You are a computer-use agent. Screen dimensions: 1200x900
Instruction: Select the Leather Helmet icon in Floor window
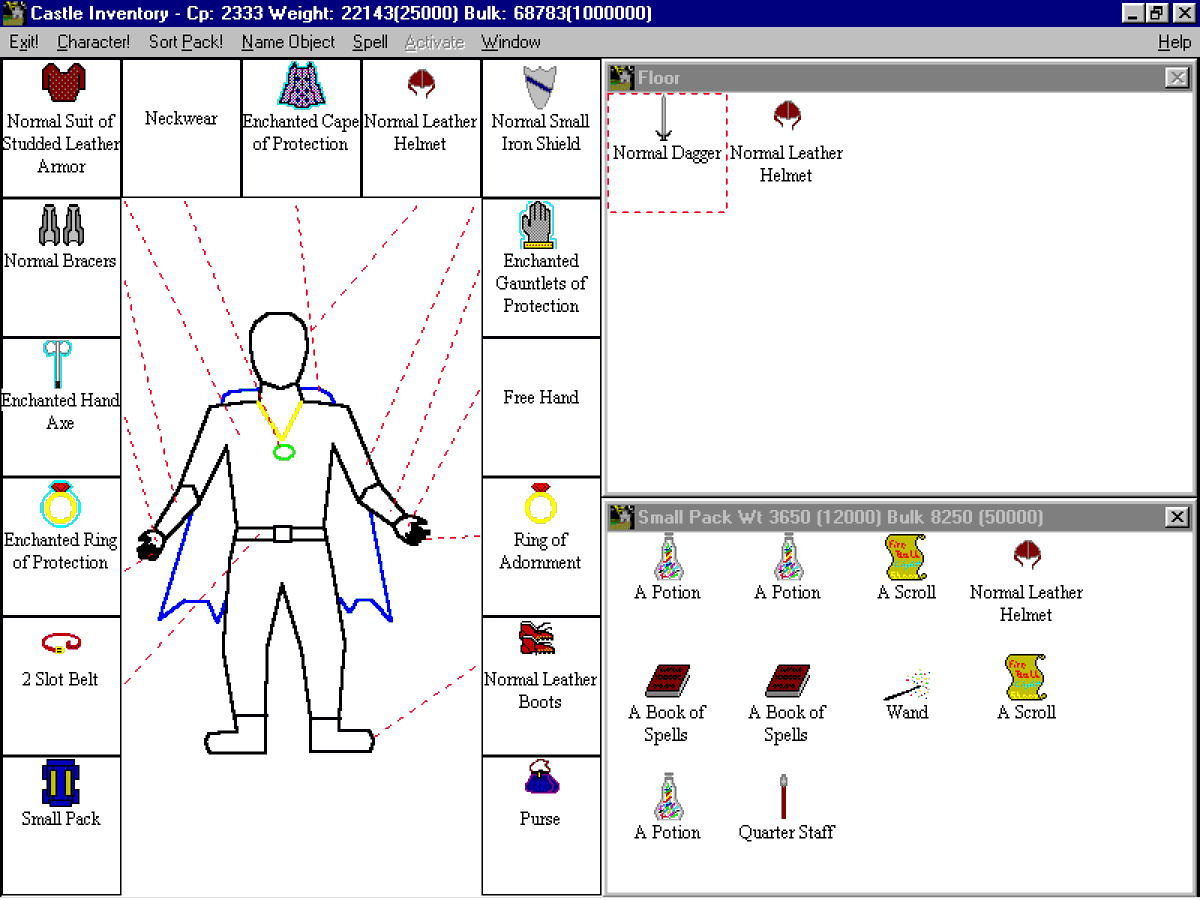(x=787, y=115)
